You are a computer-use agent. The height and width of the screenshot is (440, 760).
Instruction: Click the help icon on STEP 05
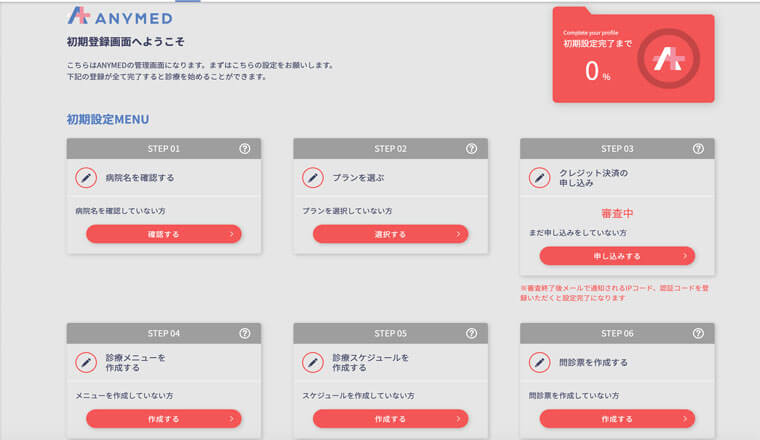click(x=471, y=333)
